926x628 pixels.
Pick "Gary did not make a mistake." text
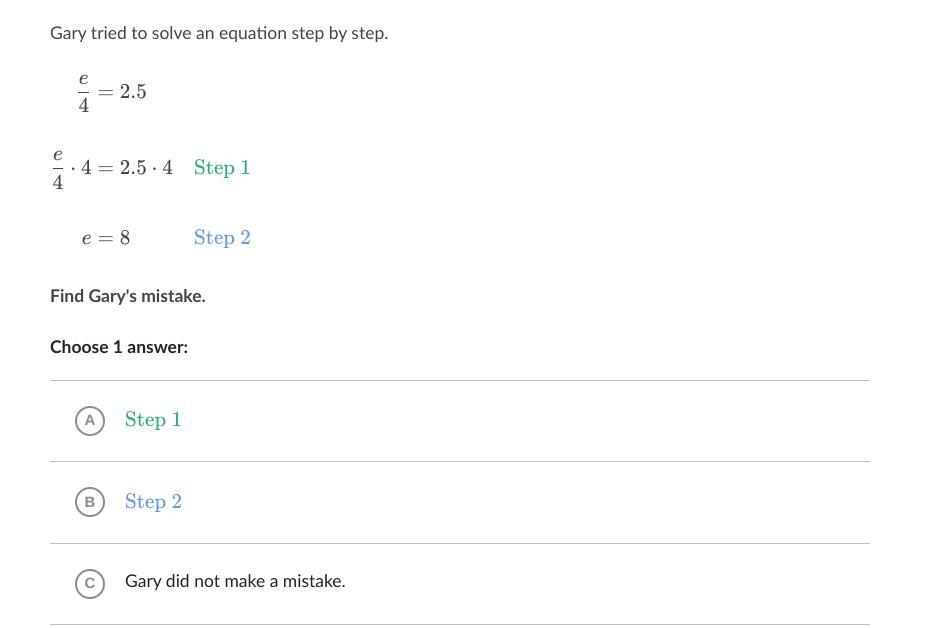click(235, 581)
